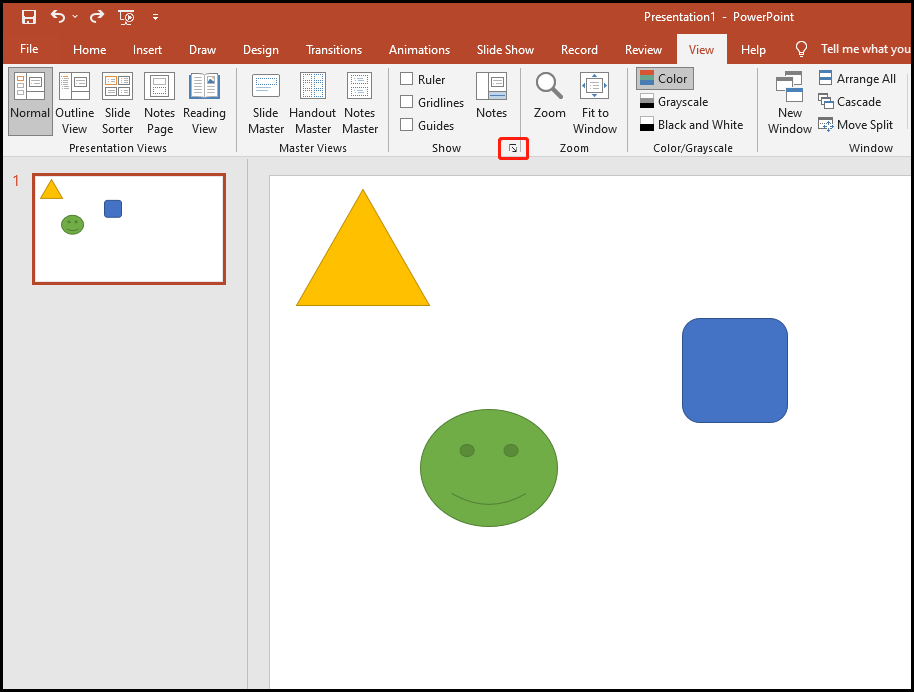Enable the Ruler
This screenshot has width=914, height=692.
(406, 79)
